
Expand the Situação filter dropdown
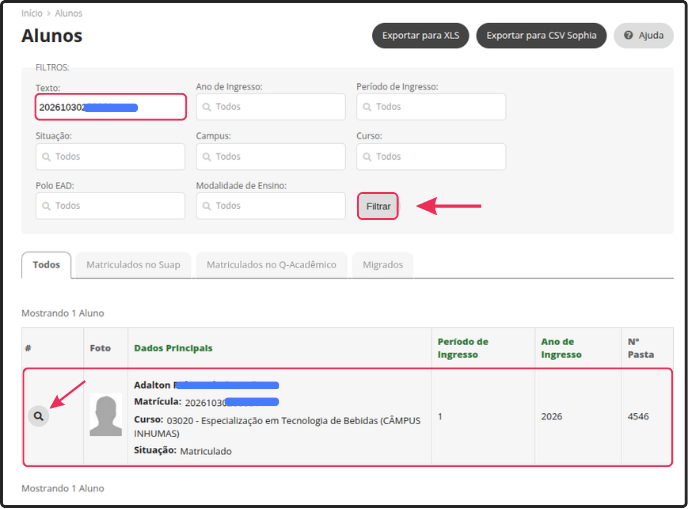[110, 157]
